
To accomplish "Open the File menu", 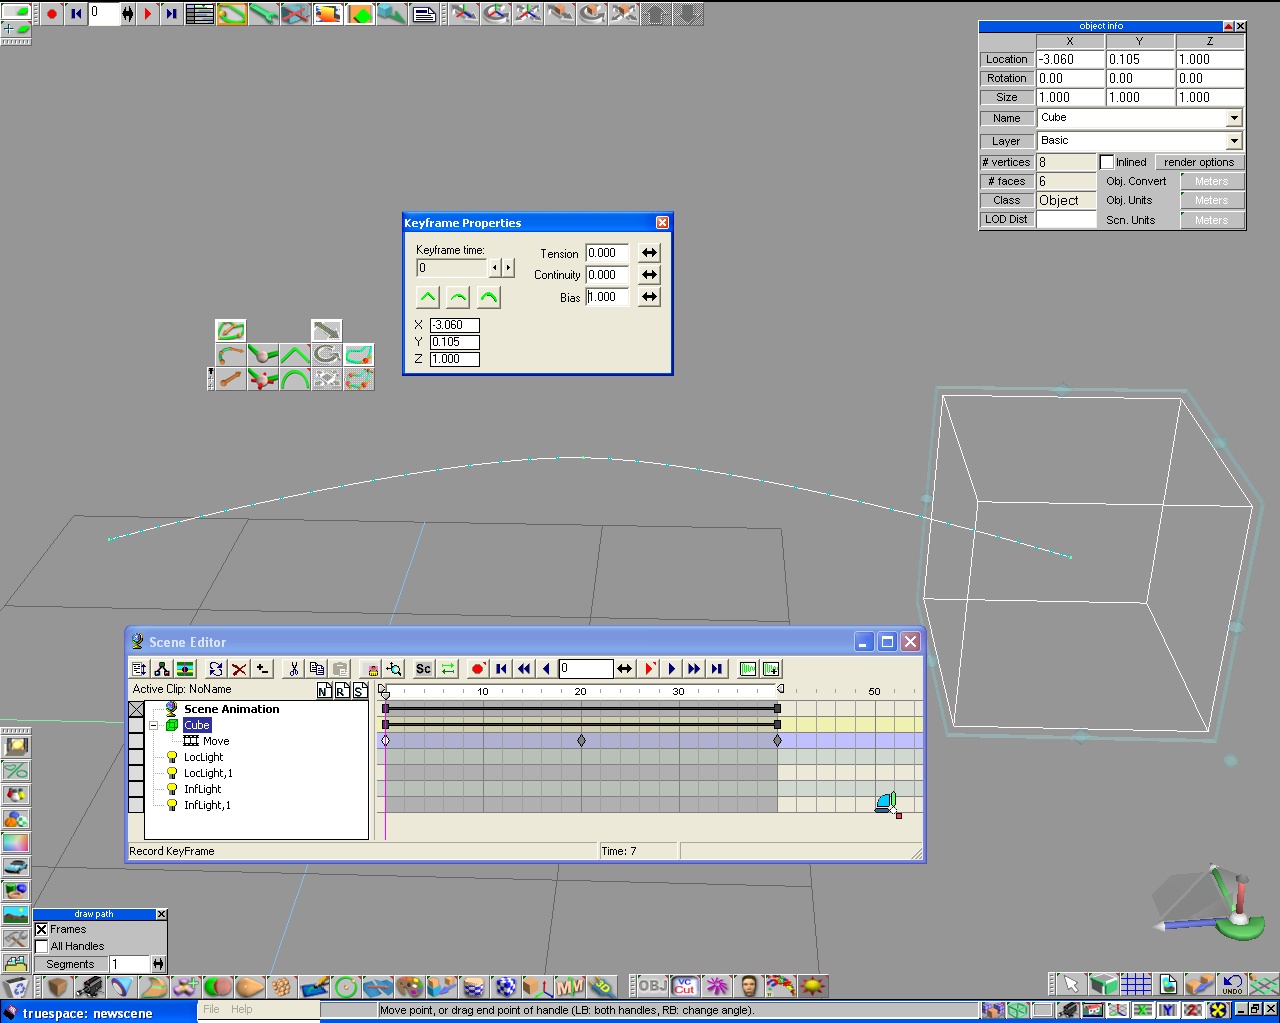I will (x=211, y=1010).
